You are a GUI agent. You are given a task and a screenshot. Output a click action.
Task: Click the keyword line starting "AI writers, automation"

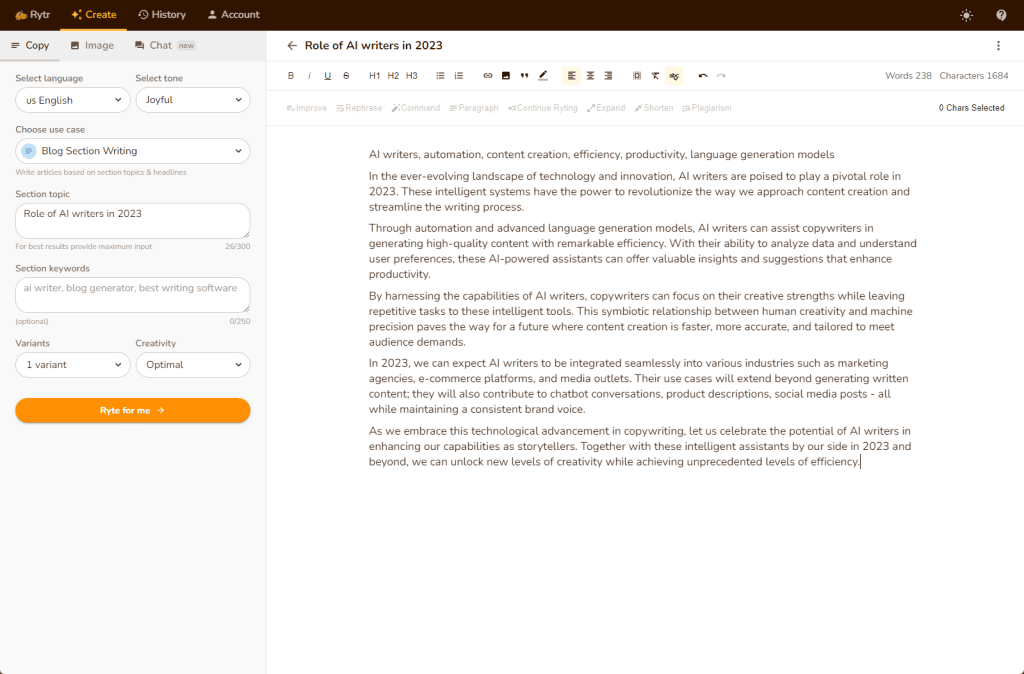[x=601, y=155]
